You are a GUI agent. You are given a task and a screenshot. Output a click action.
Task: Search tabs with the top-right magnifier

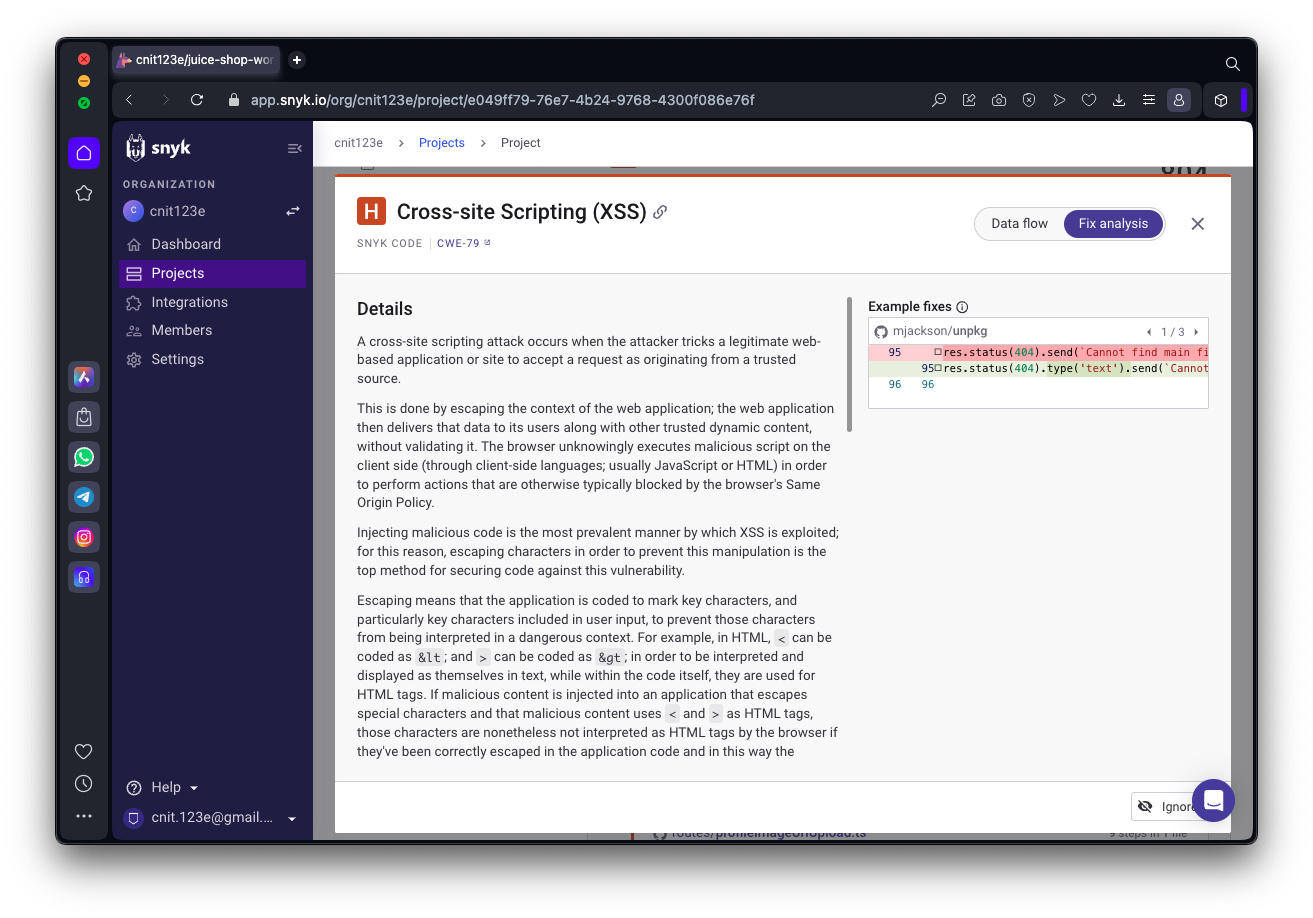pyautogui.click(x=1233, y=64)
